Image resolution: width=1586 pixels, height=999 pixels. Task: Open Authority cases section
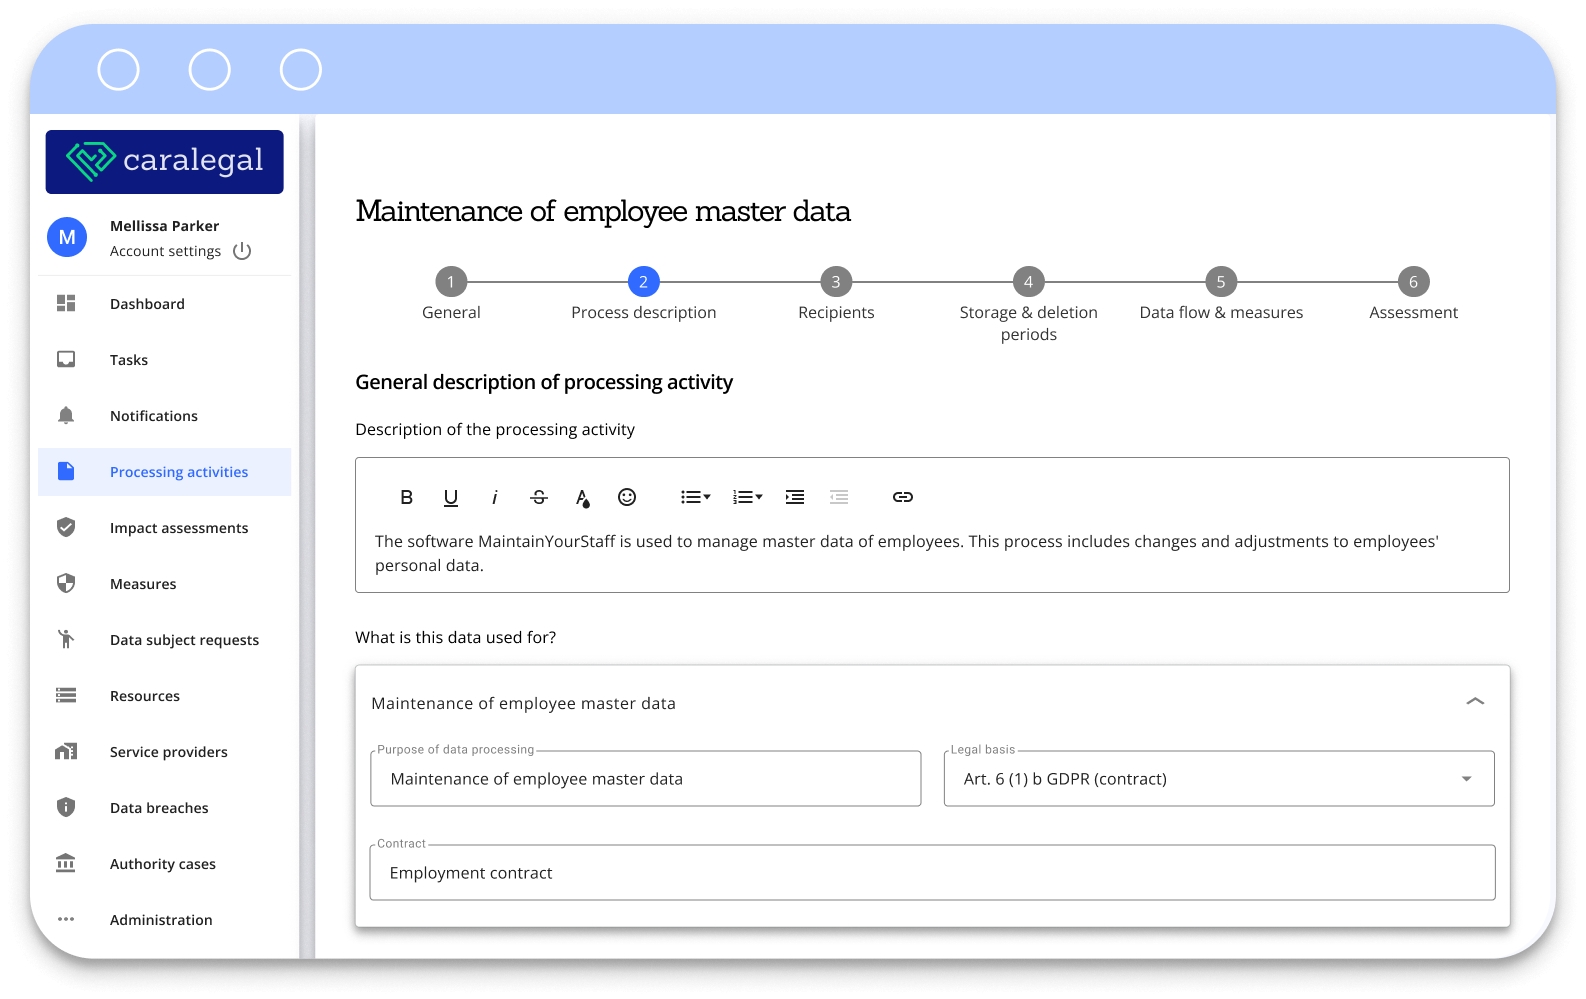tap(164, 864)
